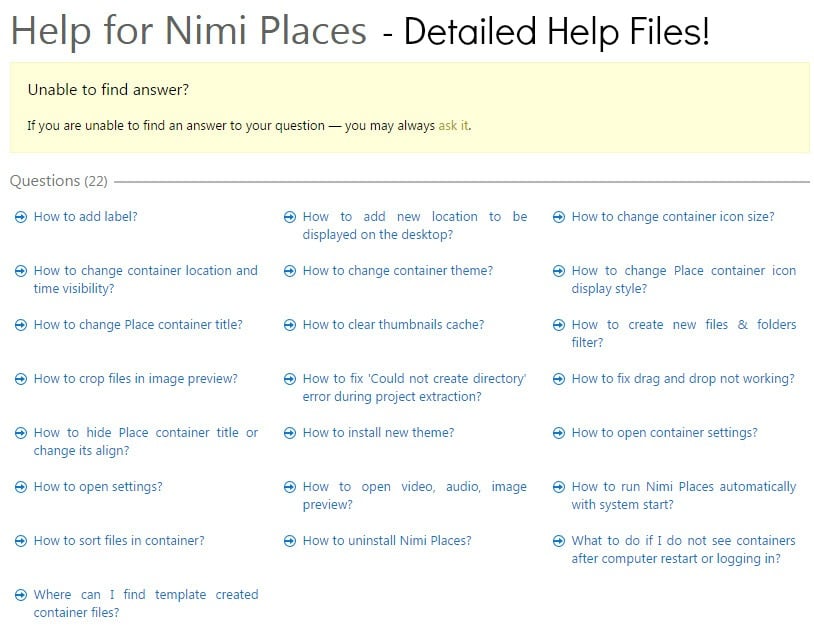This screenshot has height=627, width=814.
Task: Click arrow icon next to 'How to uninstall Nimi Places?'
Action: click(290, 541)
